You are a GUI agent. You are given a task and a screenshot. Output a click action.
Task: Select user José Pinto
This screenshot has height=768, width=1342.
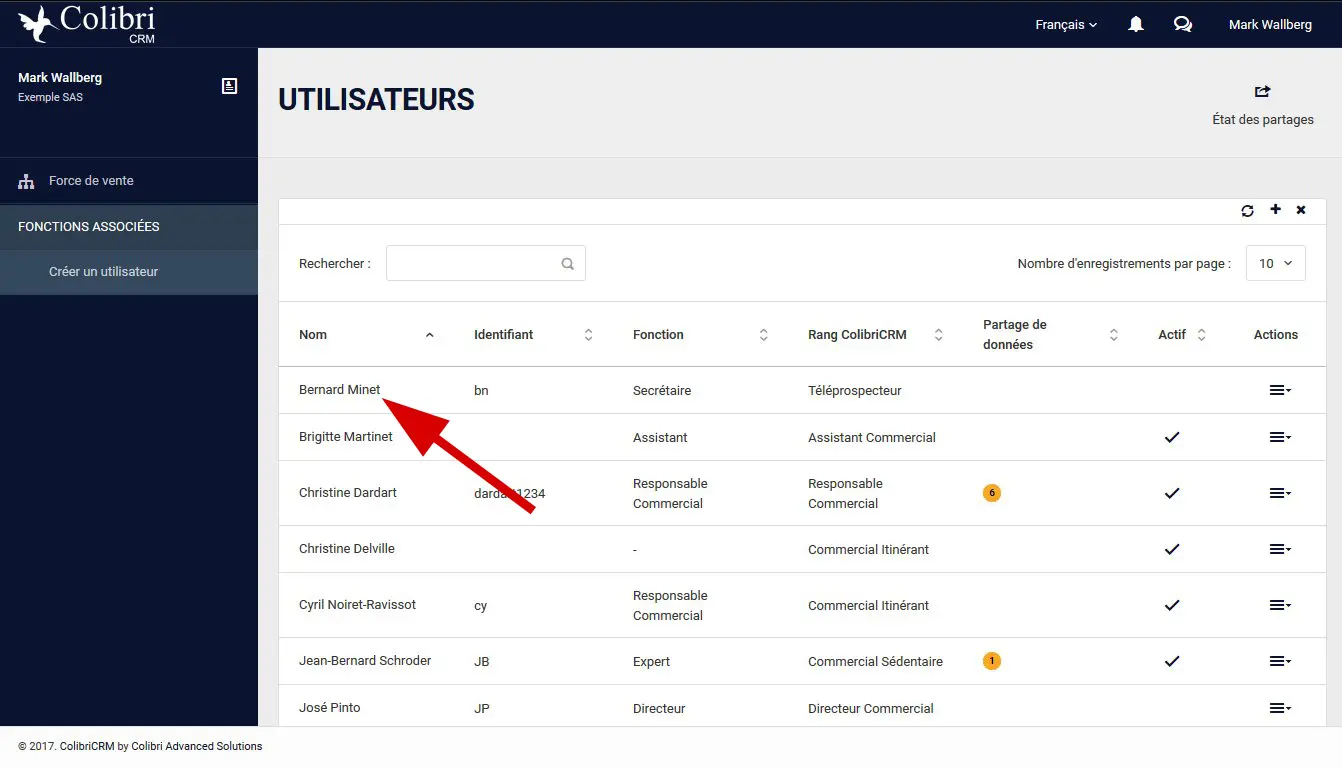tap(330, 708)
